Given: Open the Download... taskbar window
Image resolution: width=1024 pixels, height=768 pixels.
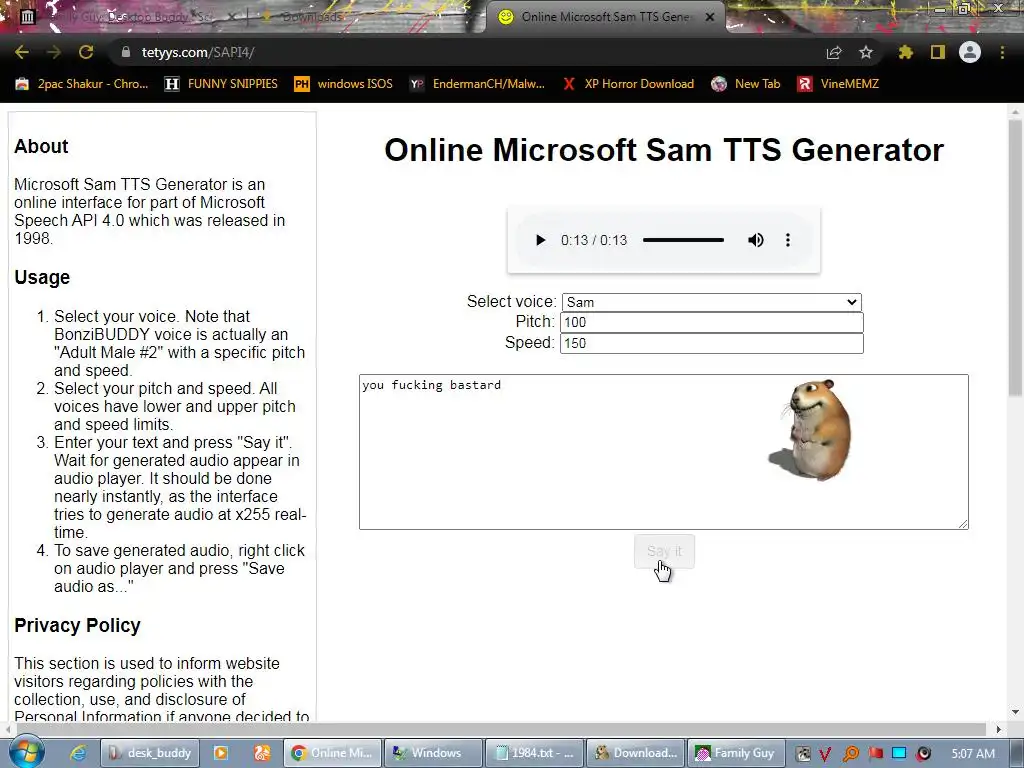Looking at the screenshot, I should (635, 753).
